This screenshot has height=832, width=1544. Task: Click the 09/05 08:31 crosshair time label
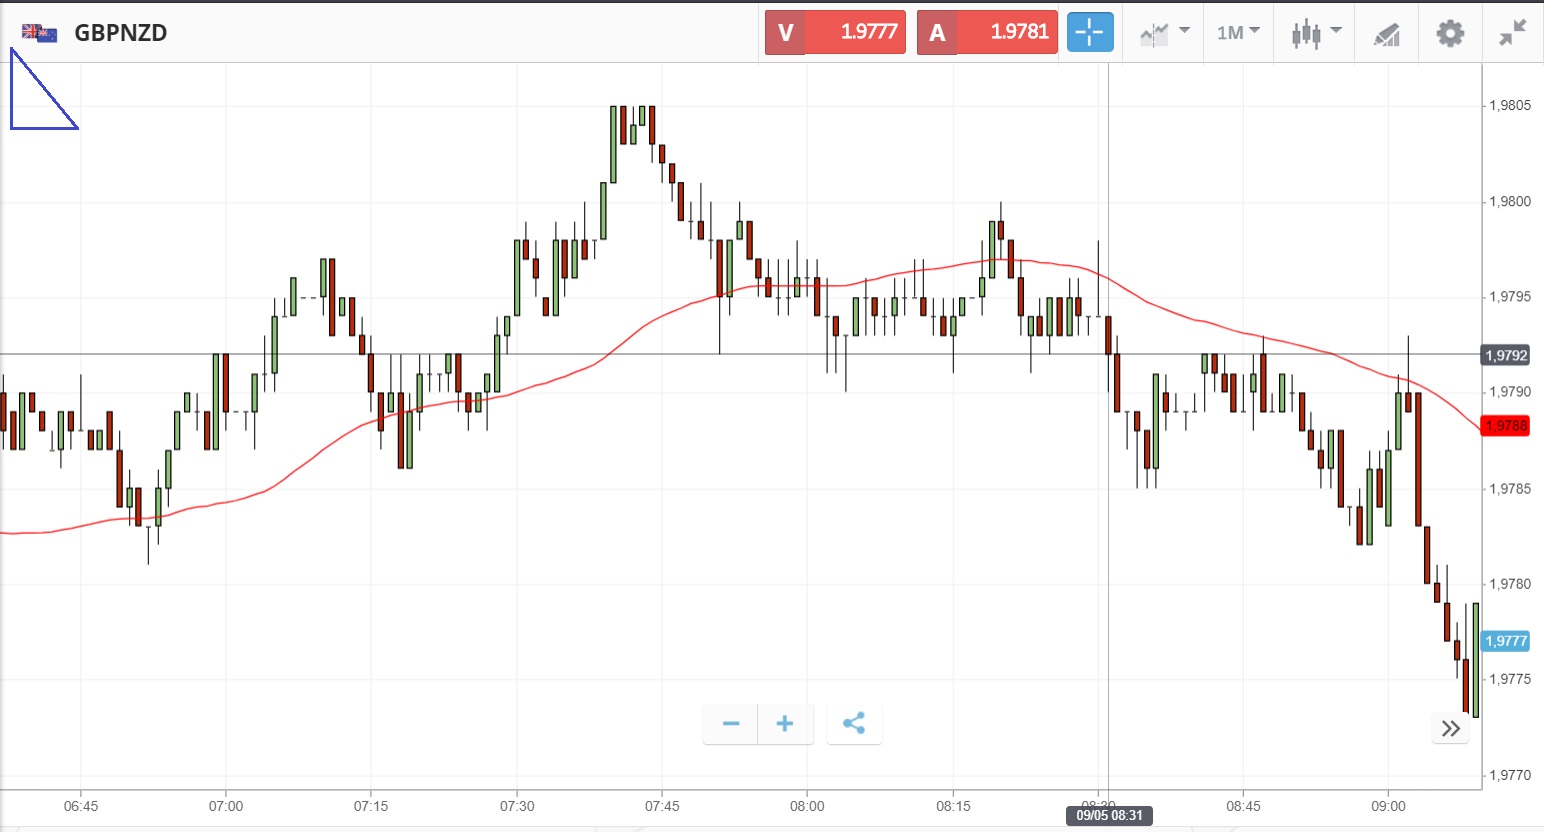click(x=1110, y=816)
